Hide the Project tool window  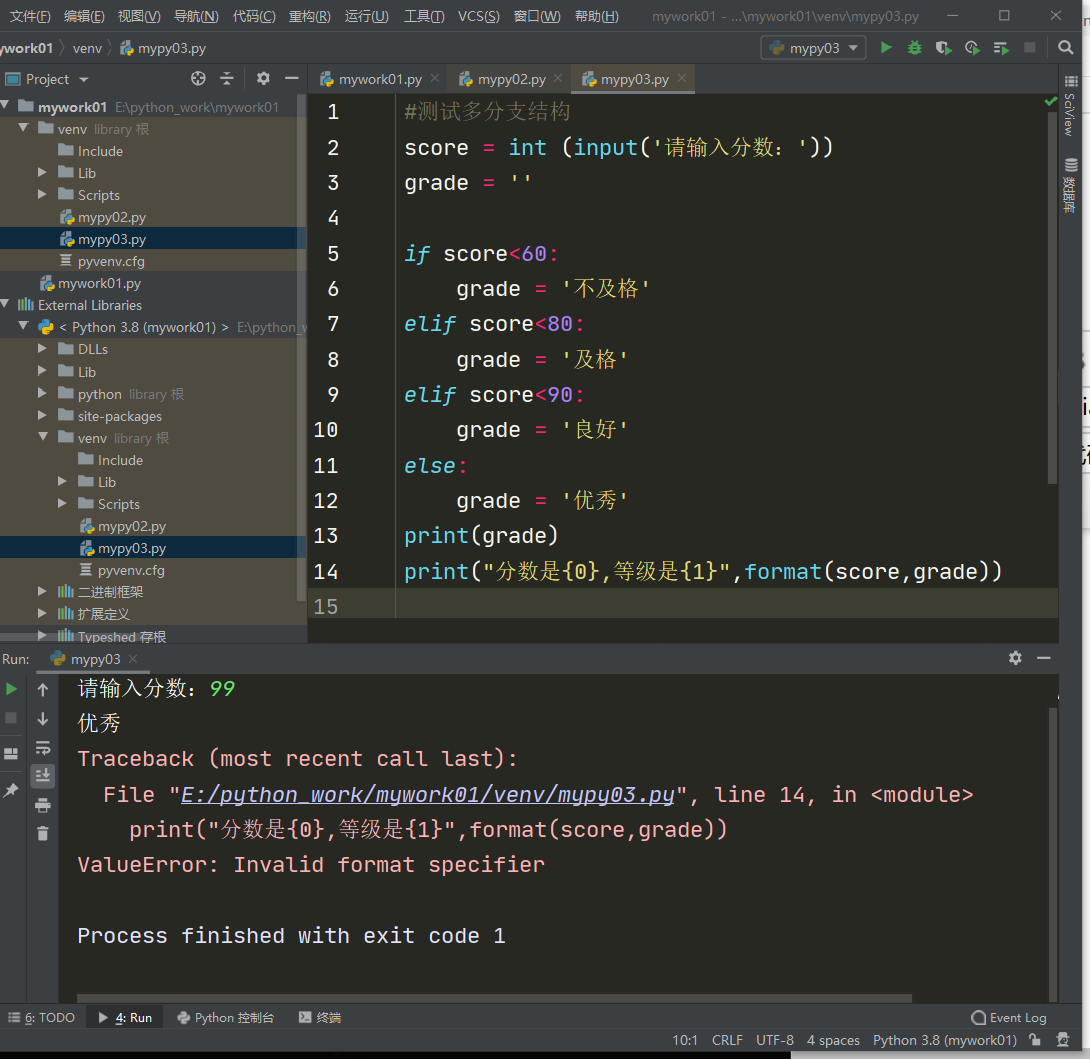292,79
